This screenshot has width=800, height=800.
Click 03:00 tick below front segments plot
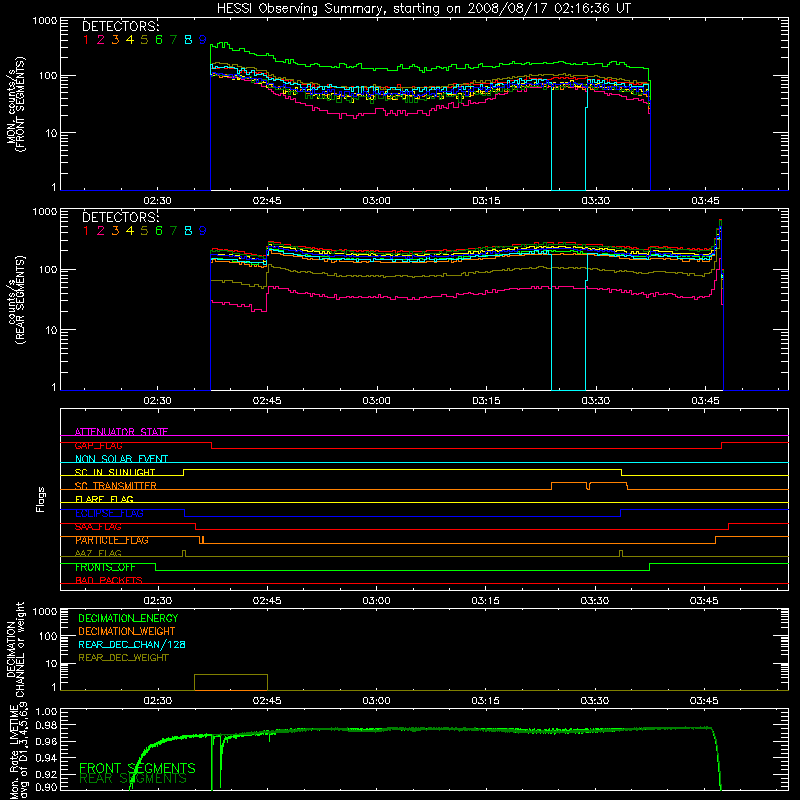(377, 201)
